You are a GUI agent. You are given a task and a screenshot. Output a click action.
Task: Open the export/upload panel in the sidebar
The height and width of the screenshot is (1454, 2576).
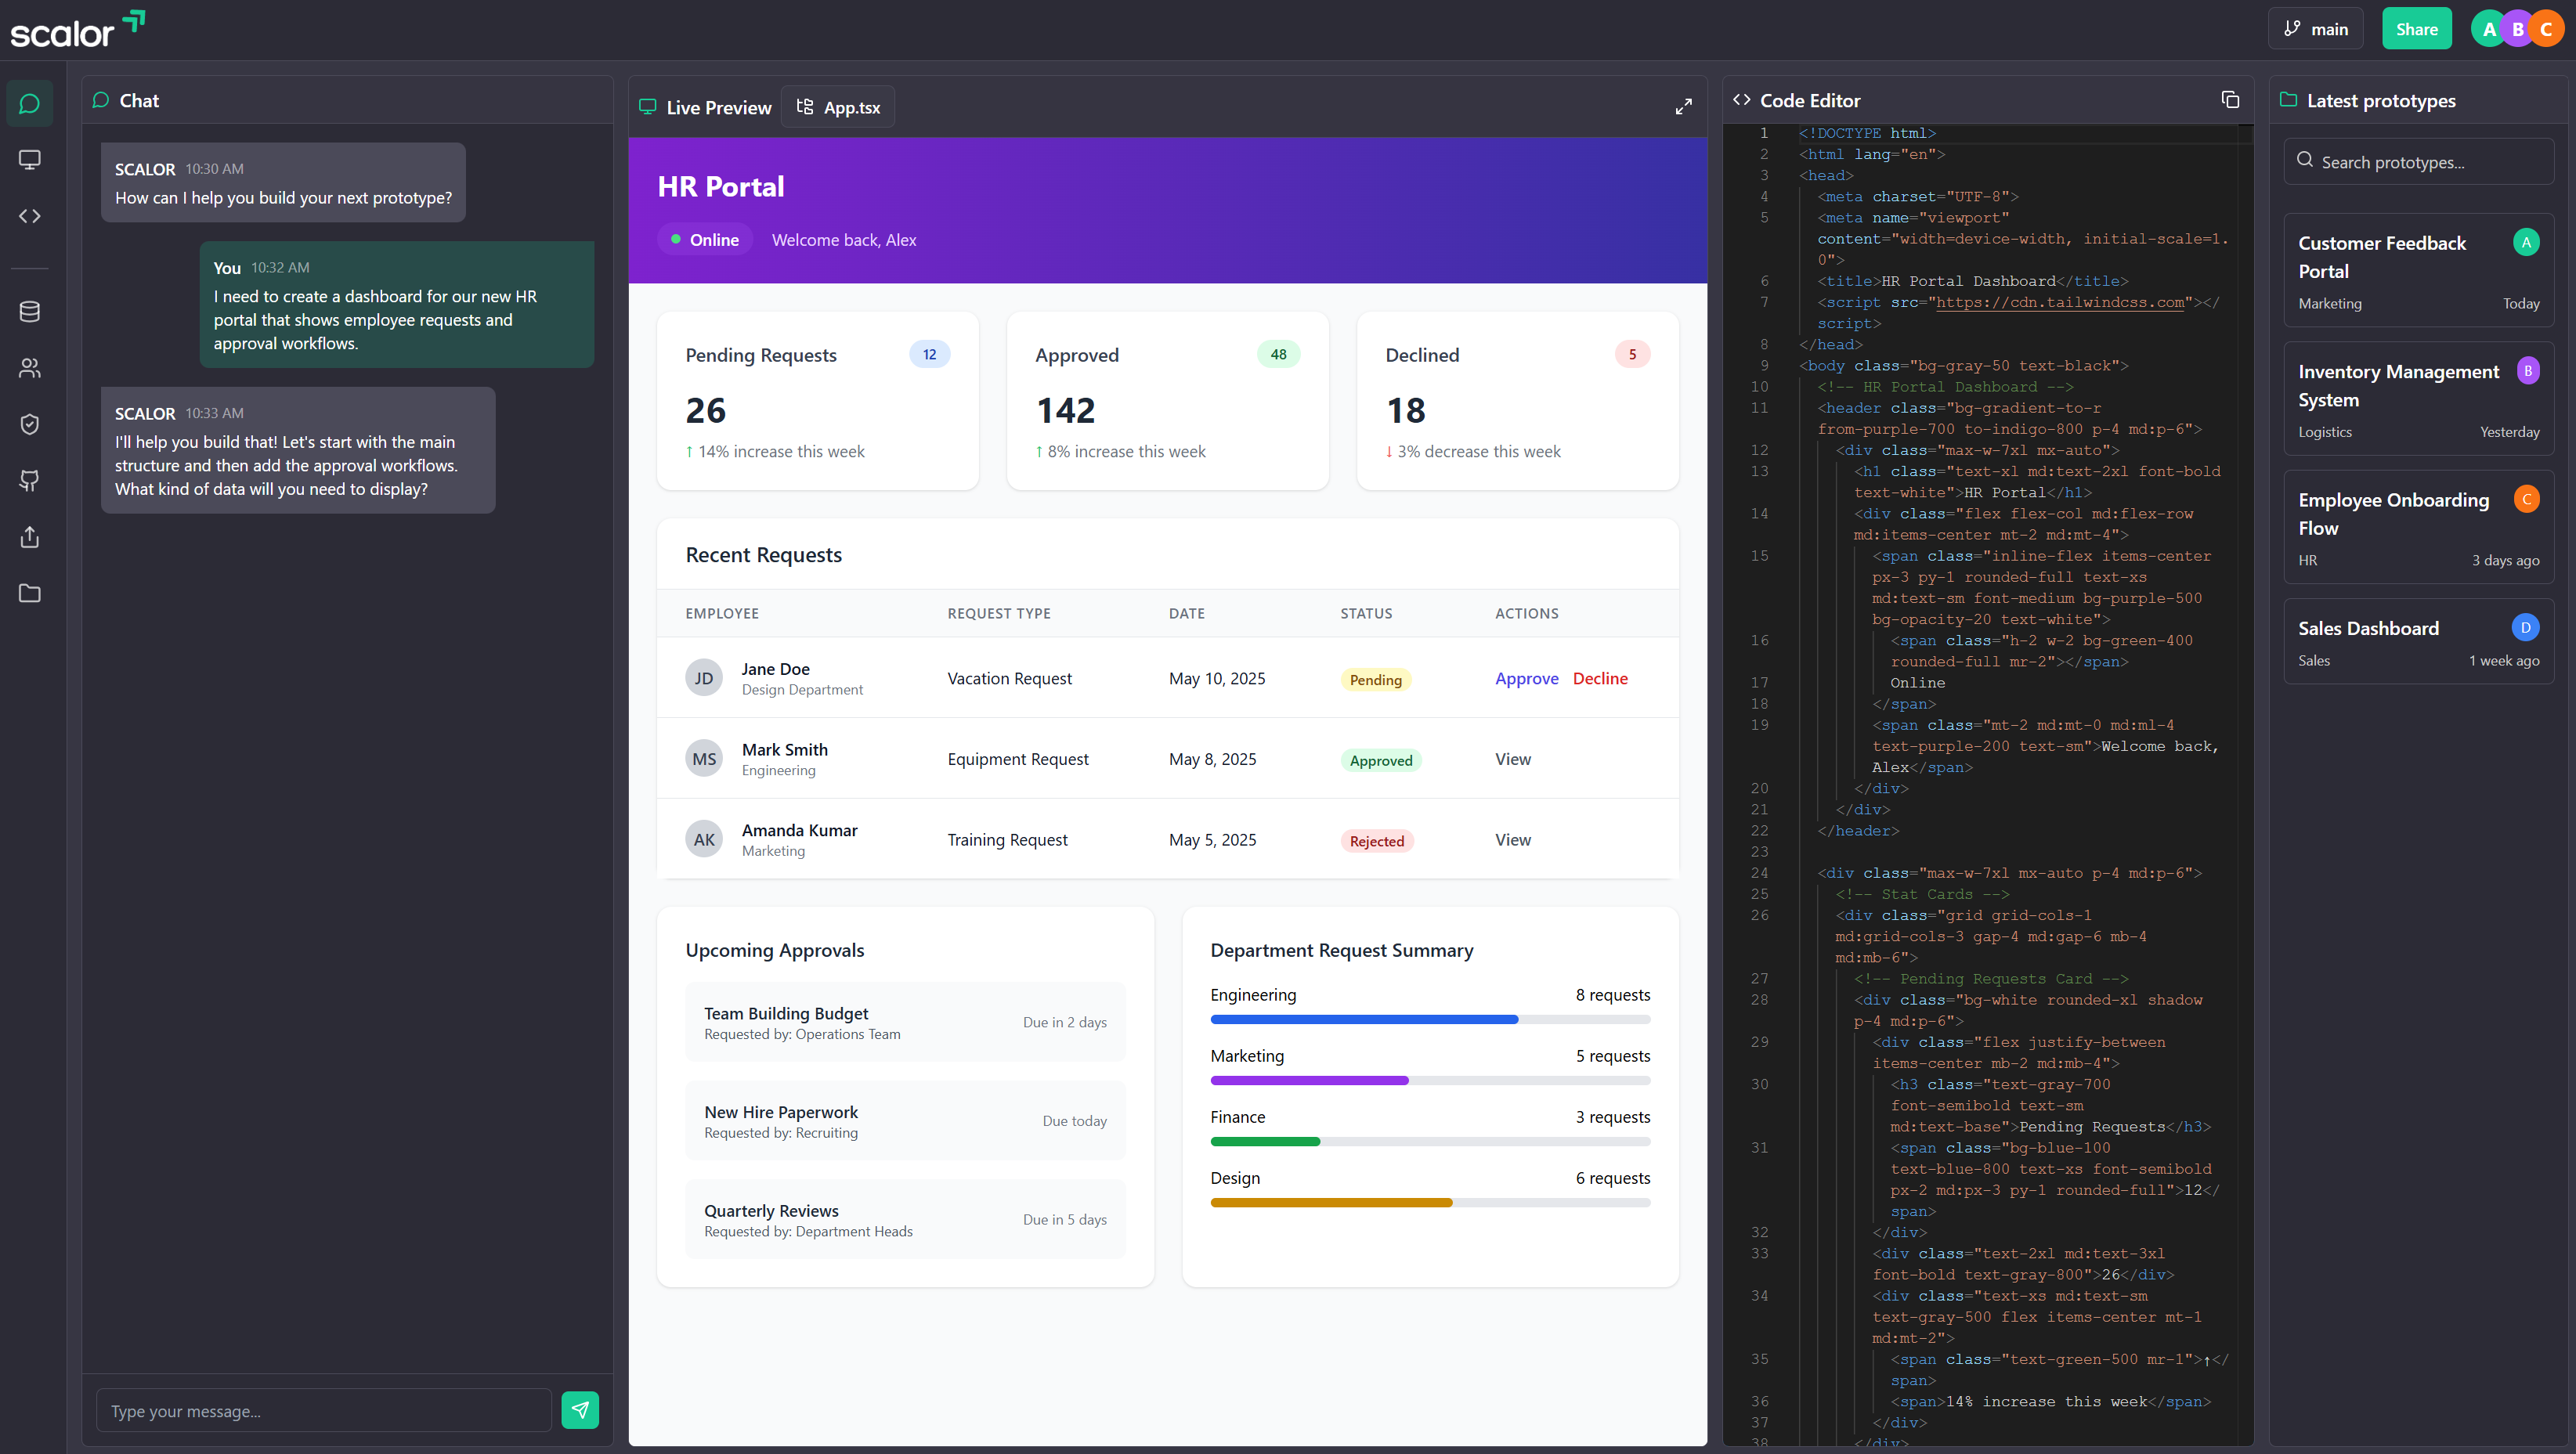point(29,537)
